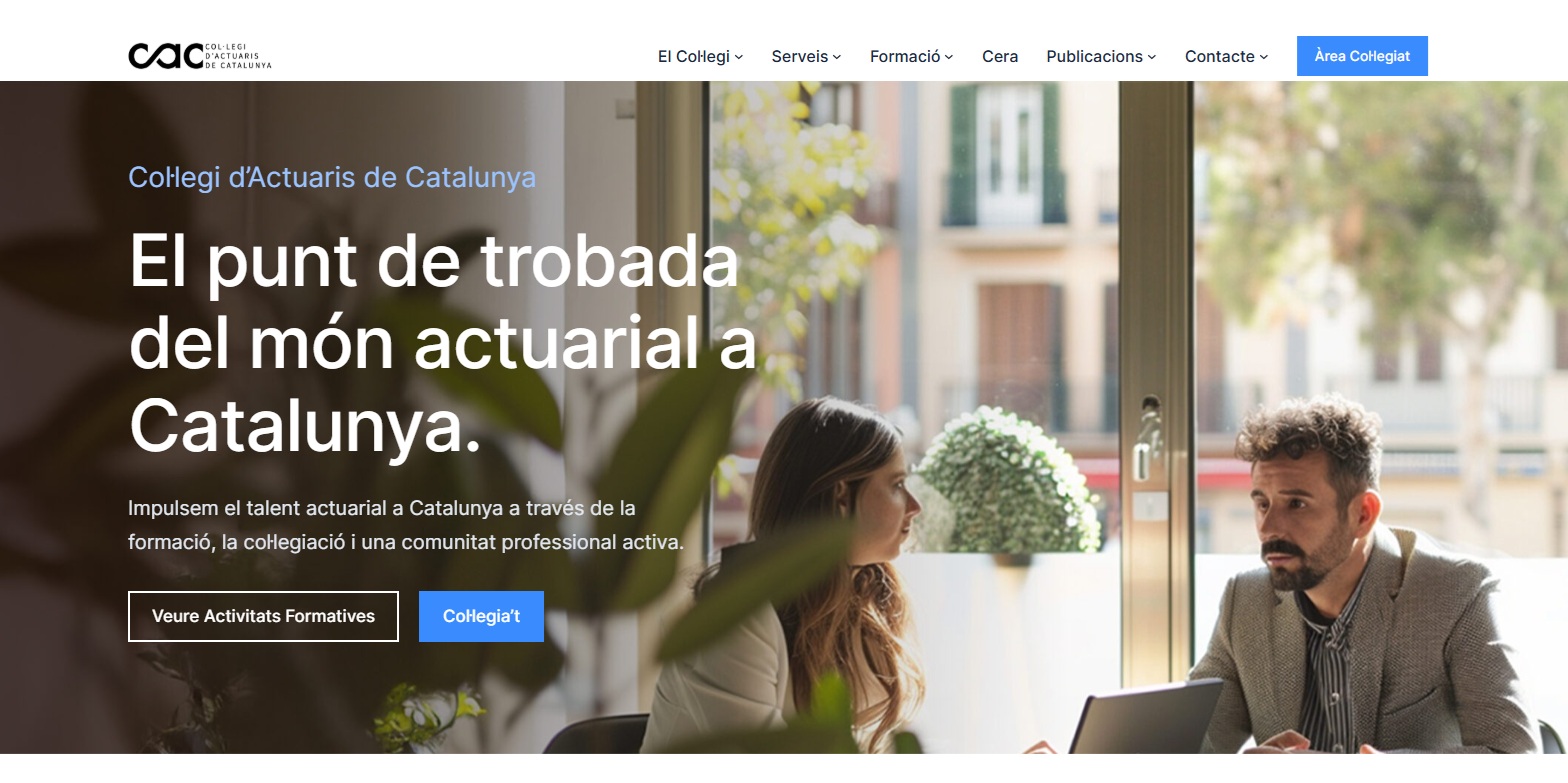Click the light-blue Col·legi d'Actuaris de Catalunya subtitle
The width and height of the screenshot is (1568, 783).
[x=332, y=177]
